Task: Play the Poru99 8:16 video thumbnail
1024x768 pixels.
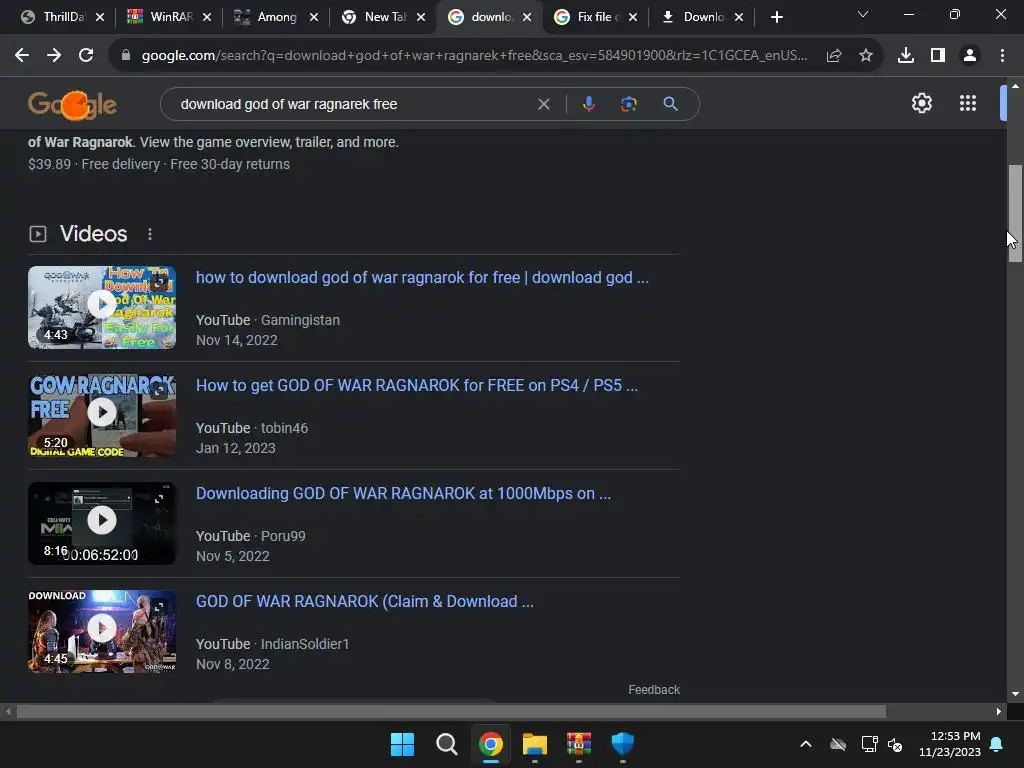Action: coord(102,523)
